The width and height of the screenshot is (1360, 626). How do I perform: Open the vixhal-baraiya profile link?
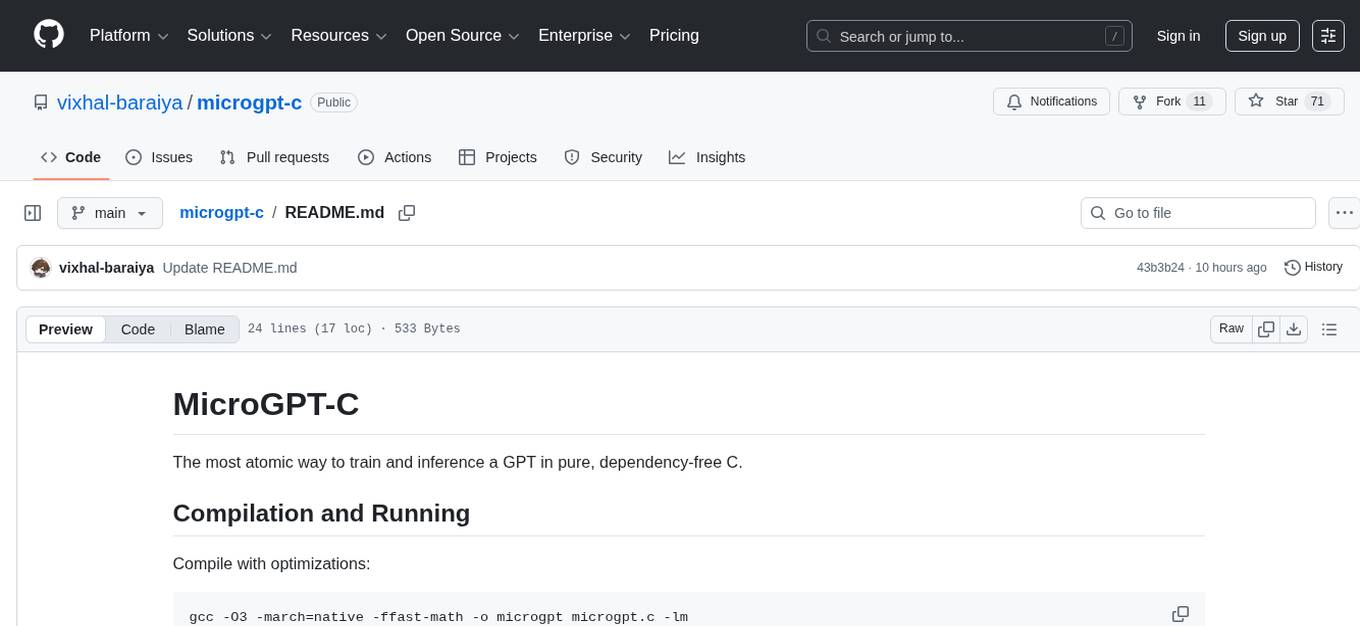pyautogui.click(x=119, y=102)
